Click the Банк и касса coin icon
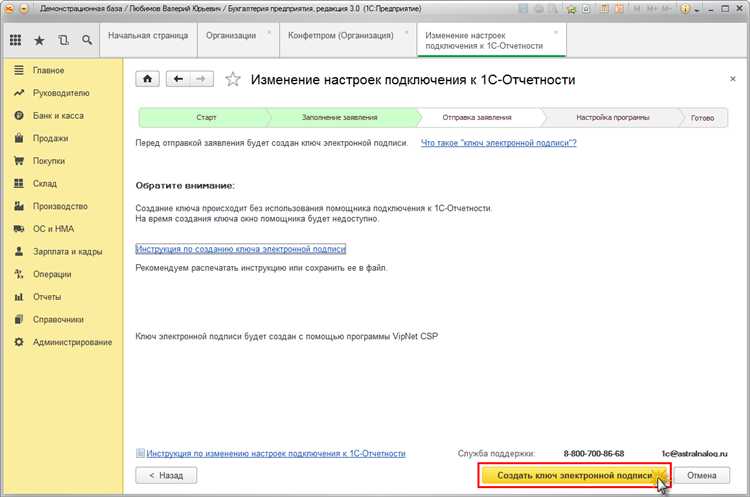Viewport: 750px width, 497px height. coord(19,115)
